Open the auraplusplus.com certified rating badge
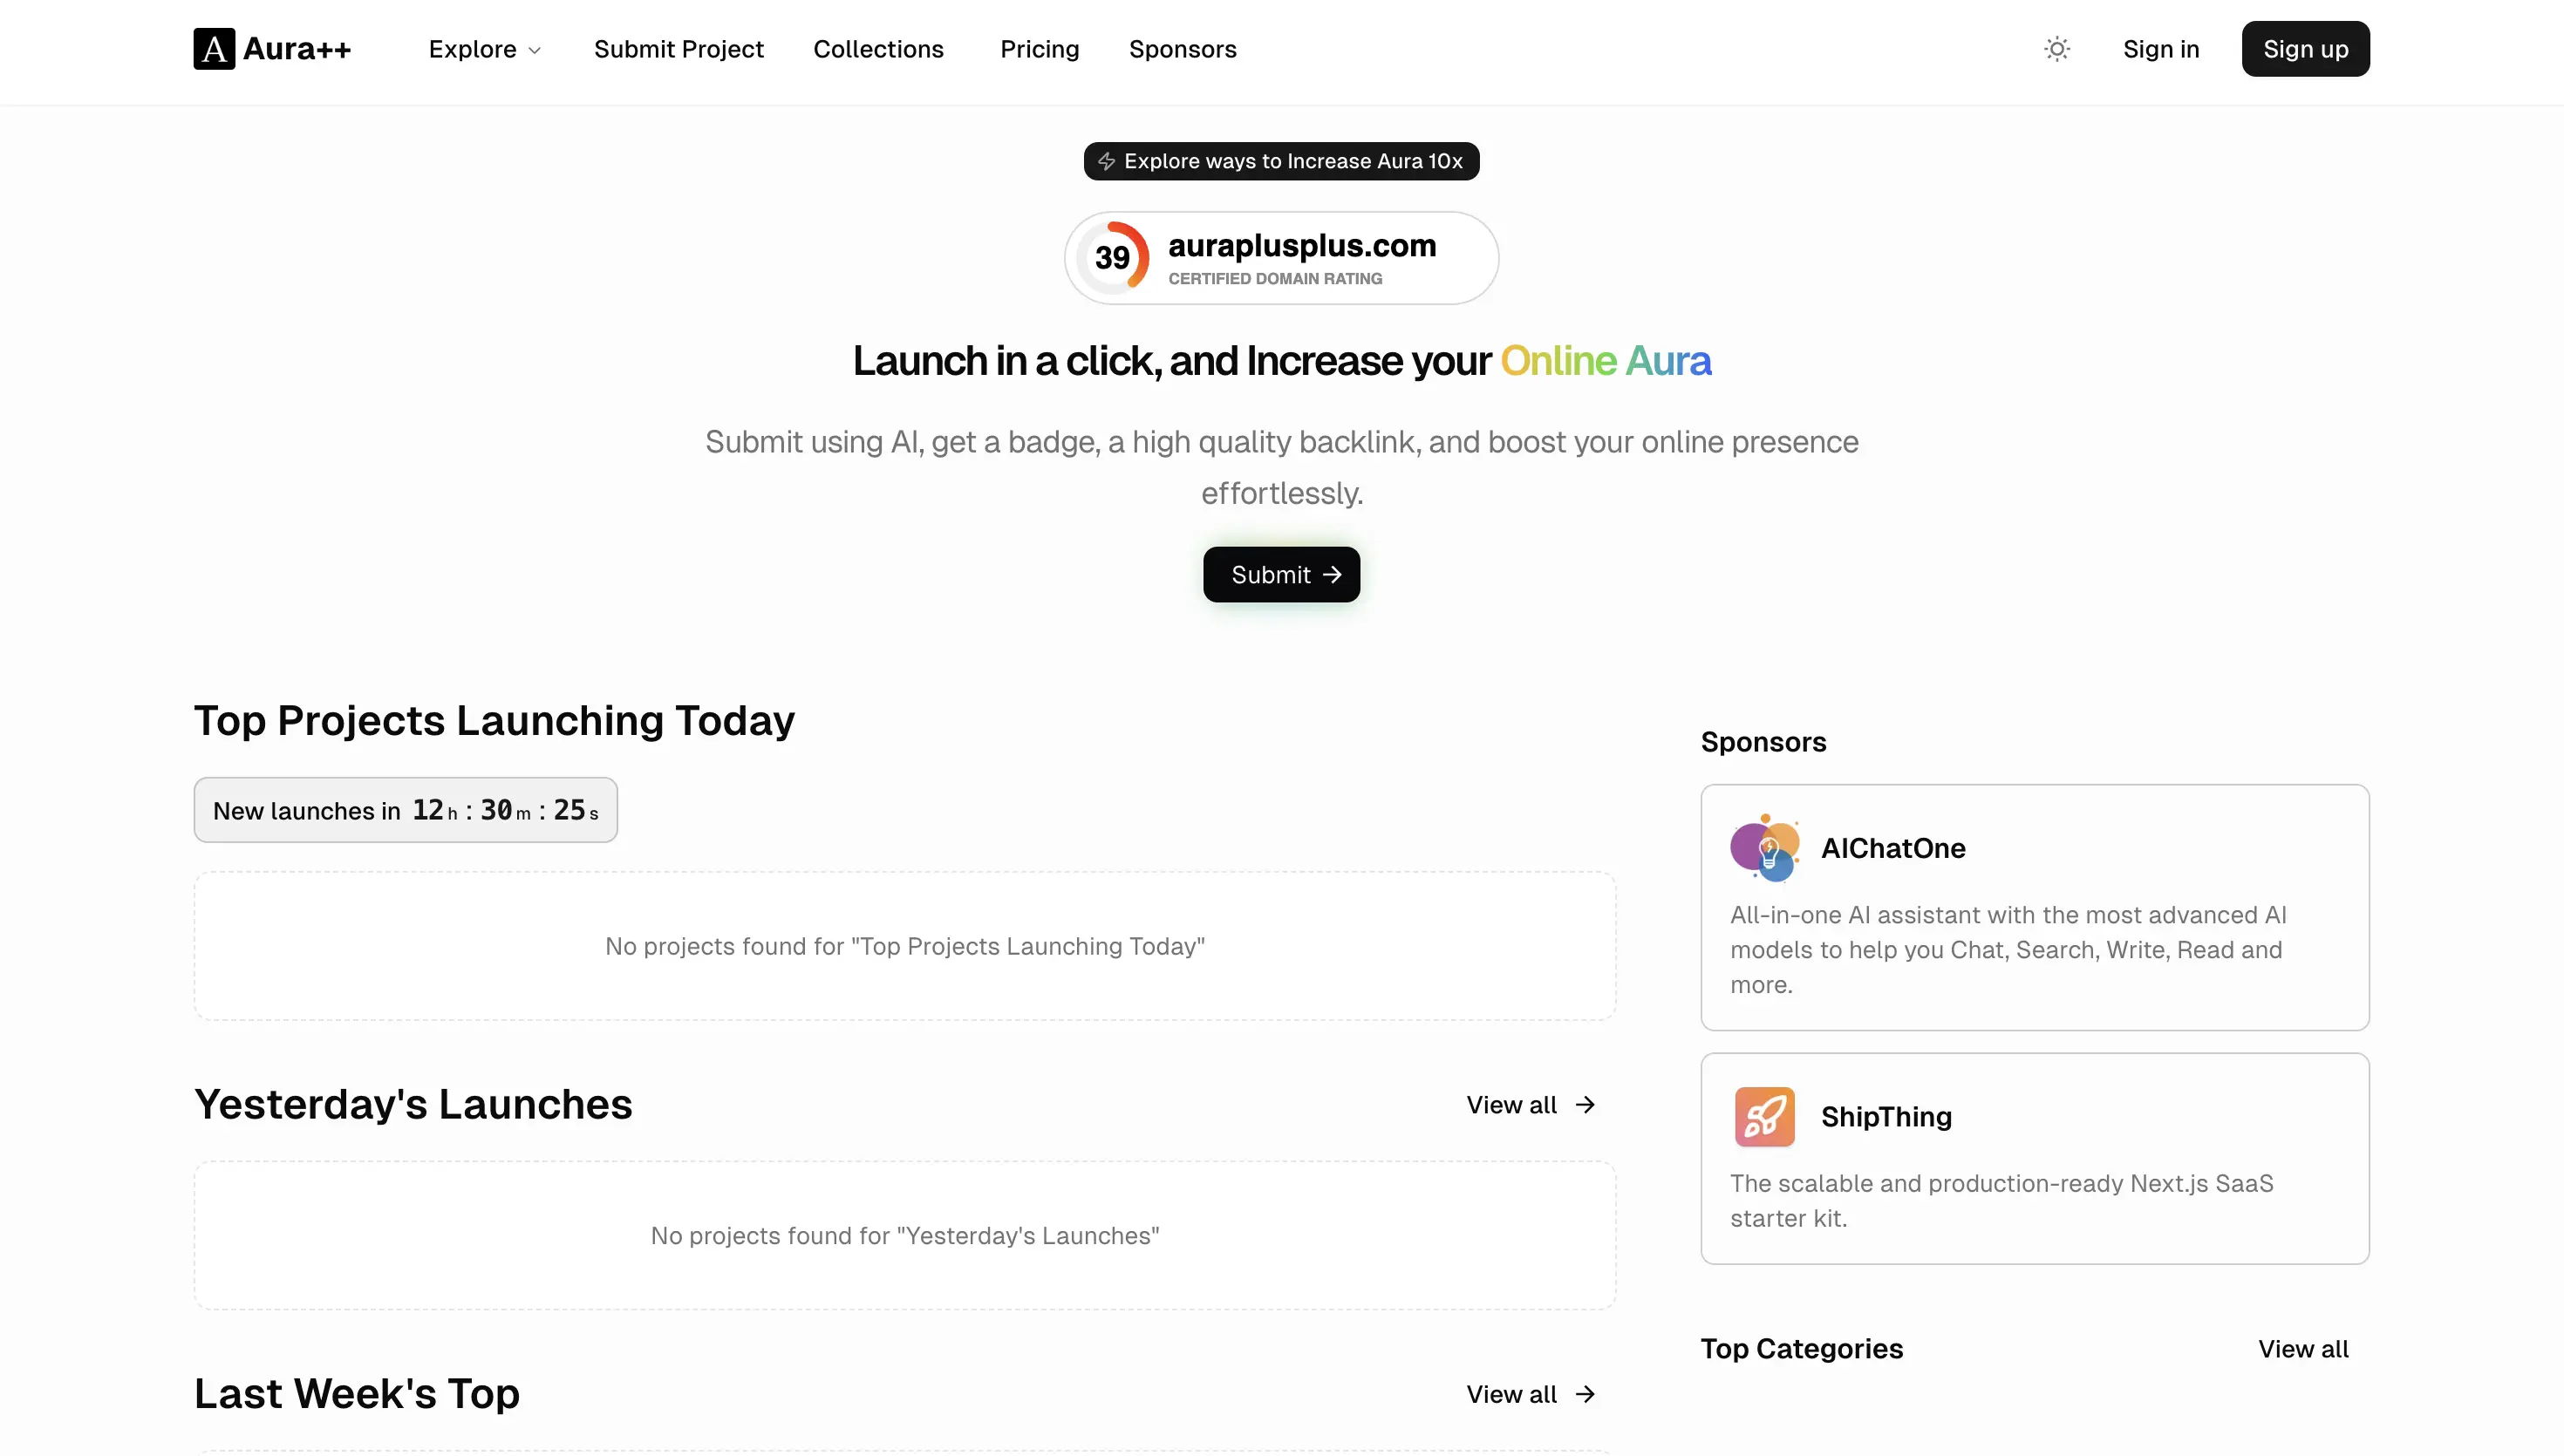Viewport: 2564px width, 1456px height. (1281, 258)
